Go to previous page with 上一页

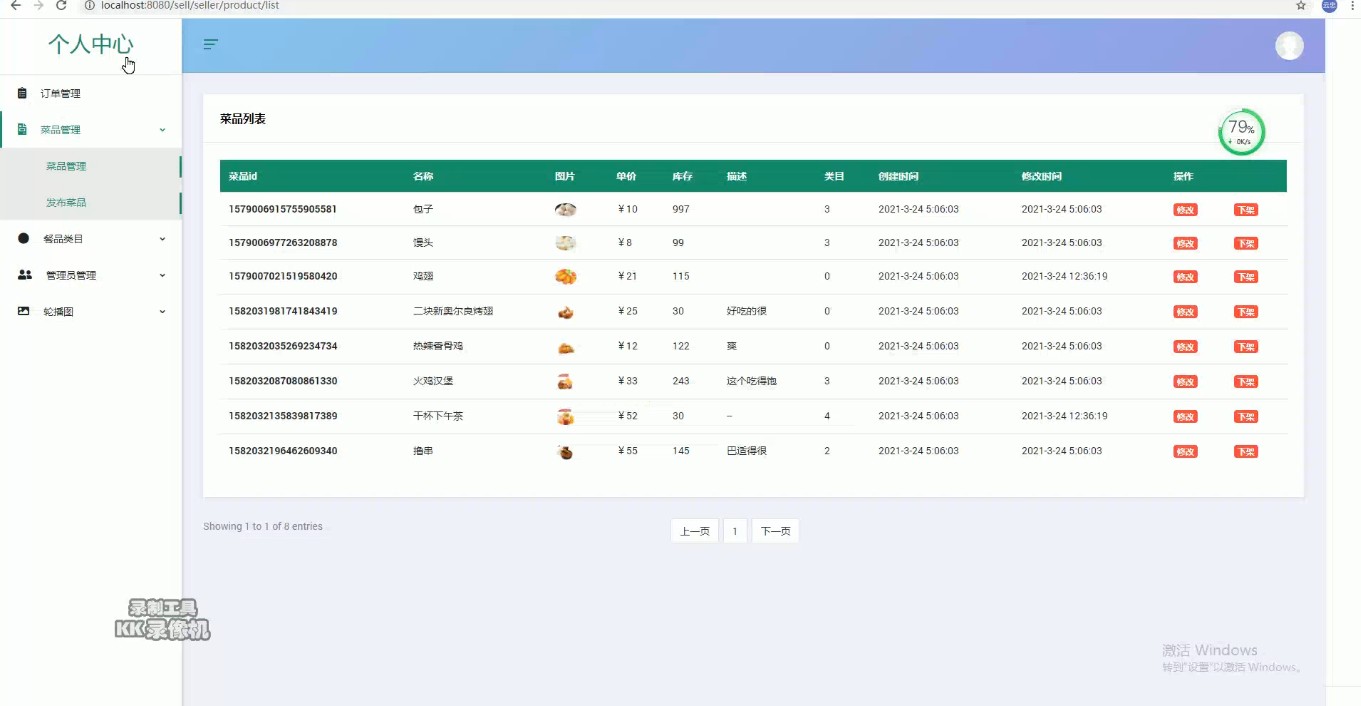[694, 531]
